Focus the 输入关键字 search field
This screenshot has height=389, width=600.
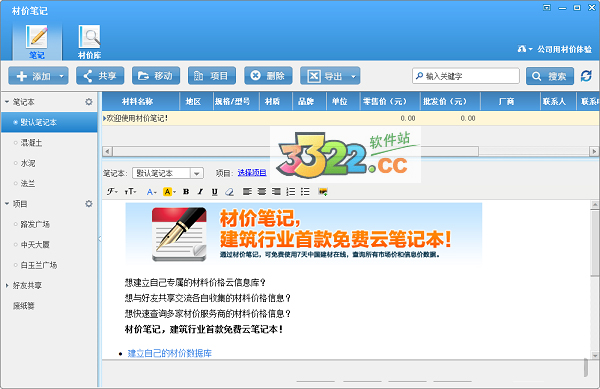(466, 76)
